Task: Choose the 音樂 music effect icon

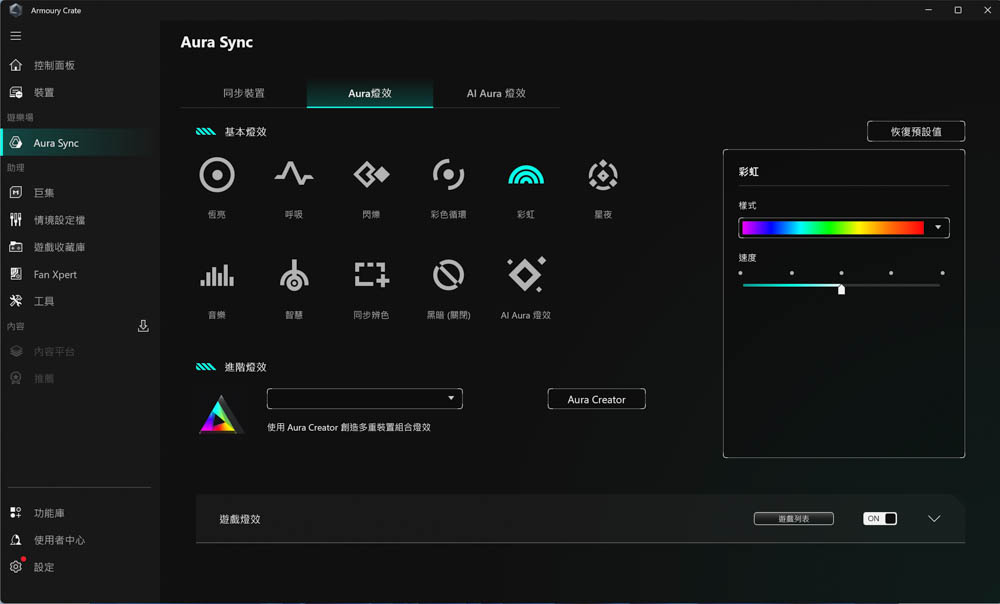Action: 217,275
